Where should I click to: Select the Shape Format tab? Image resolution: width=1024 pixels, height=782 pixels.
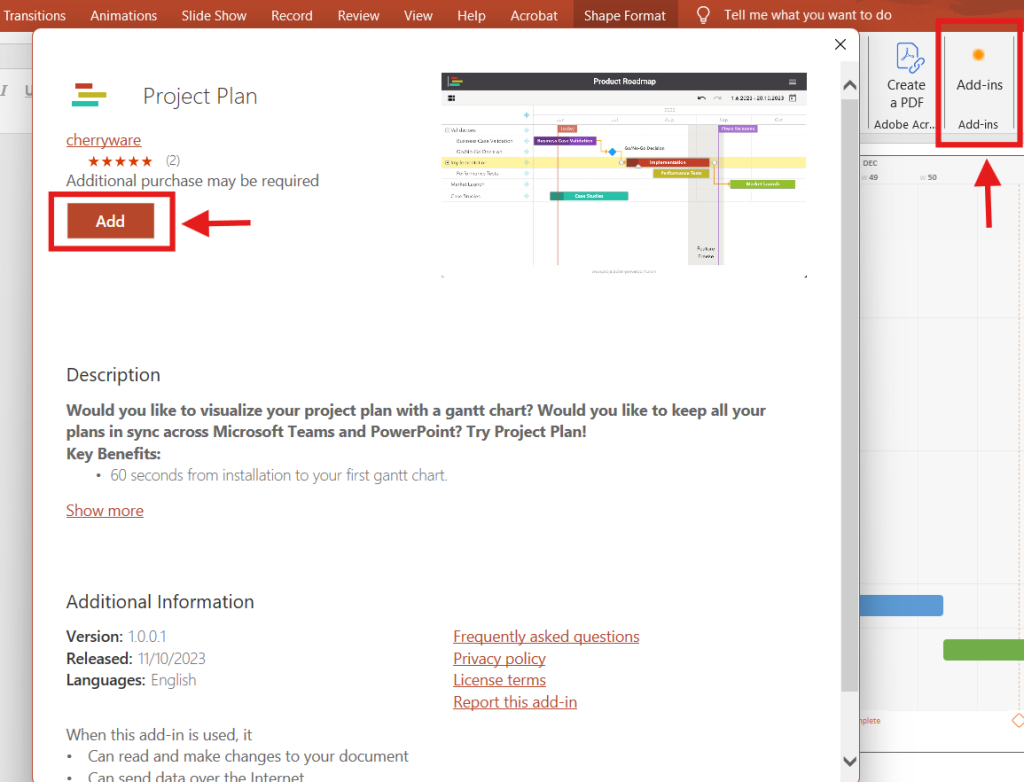click(624, 15)
